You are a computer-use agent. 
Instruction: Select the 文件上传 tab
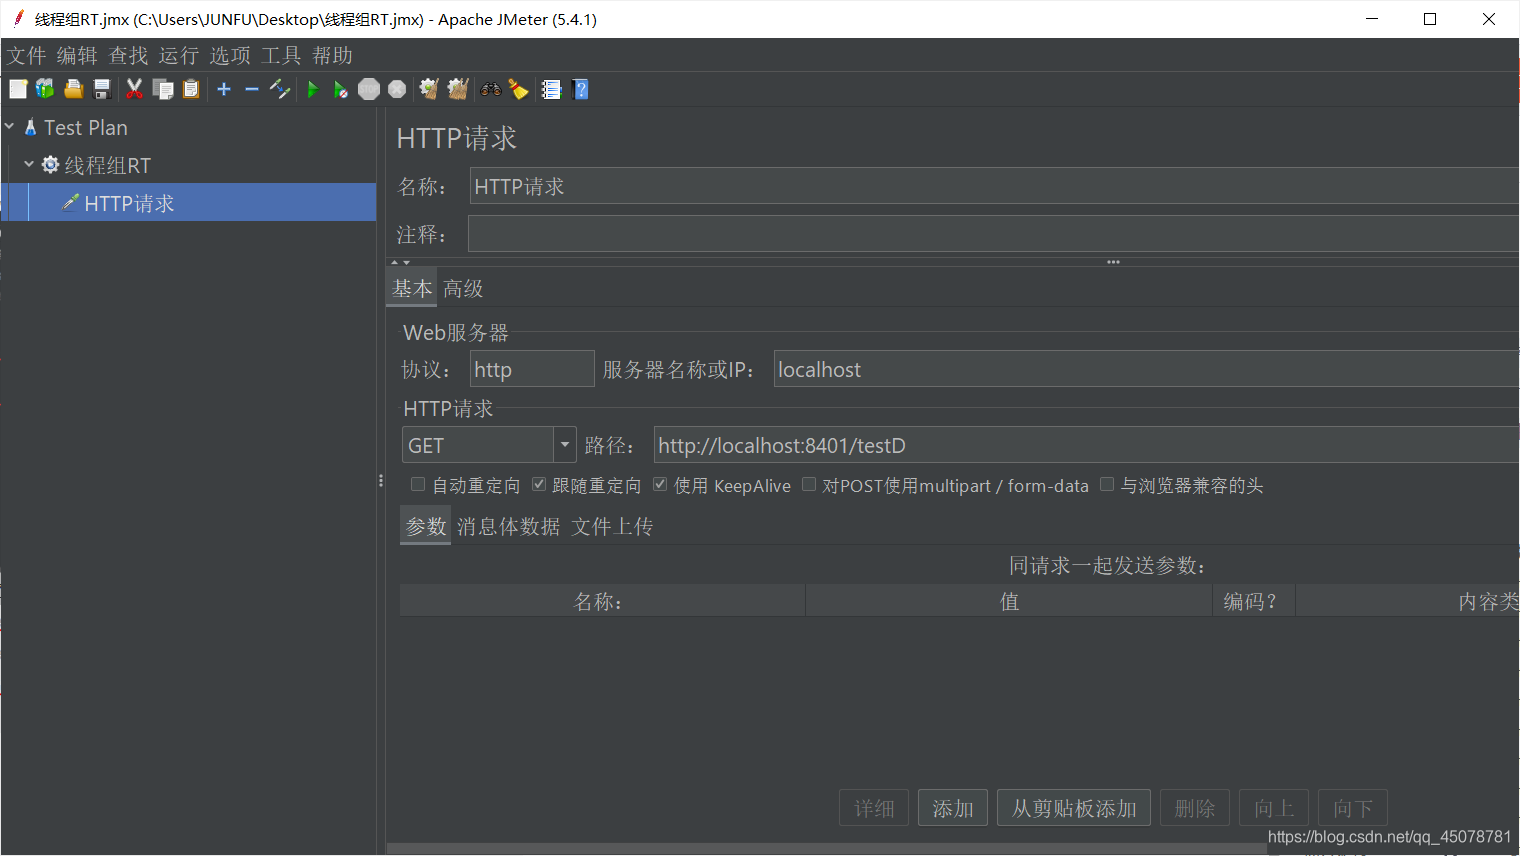click(612, 526)
